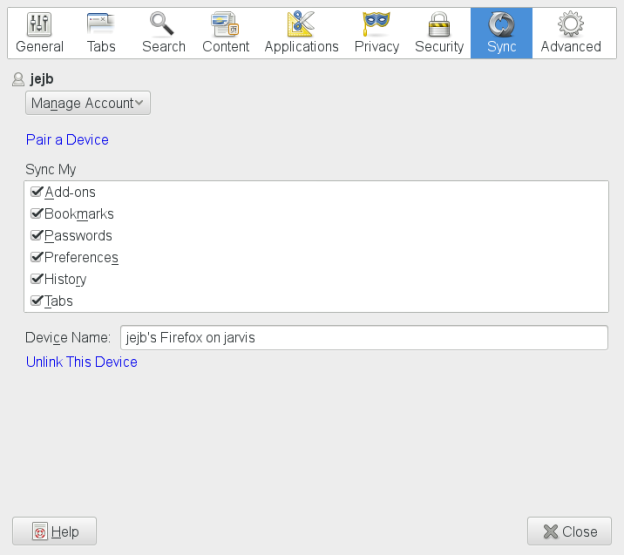Click the Unlink This Device link
The width and height of the screenshot is (624, 555).
(x=81, y=362)
